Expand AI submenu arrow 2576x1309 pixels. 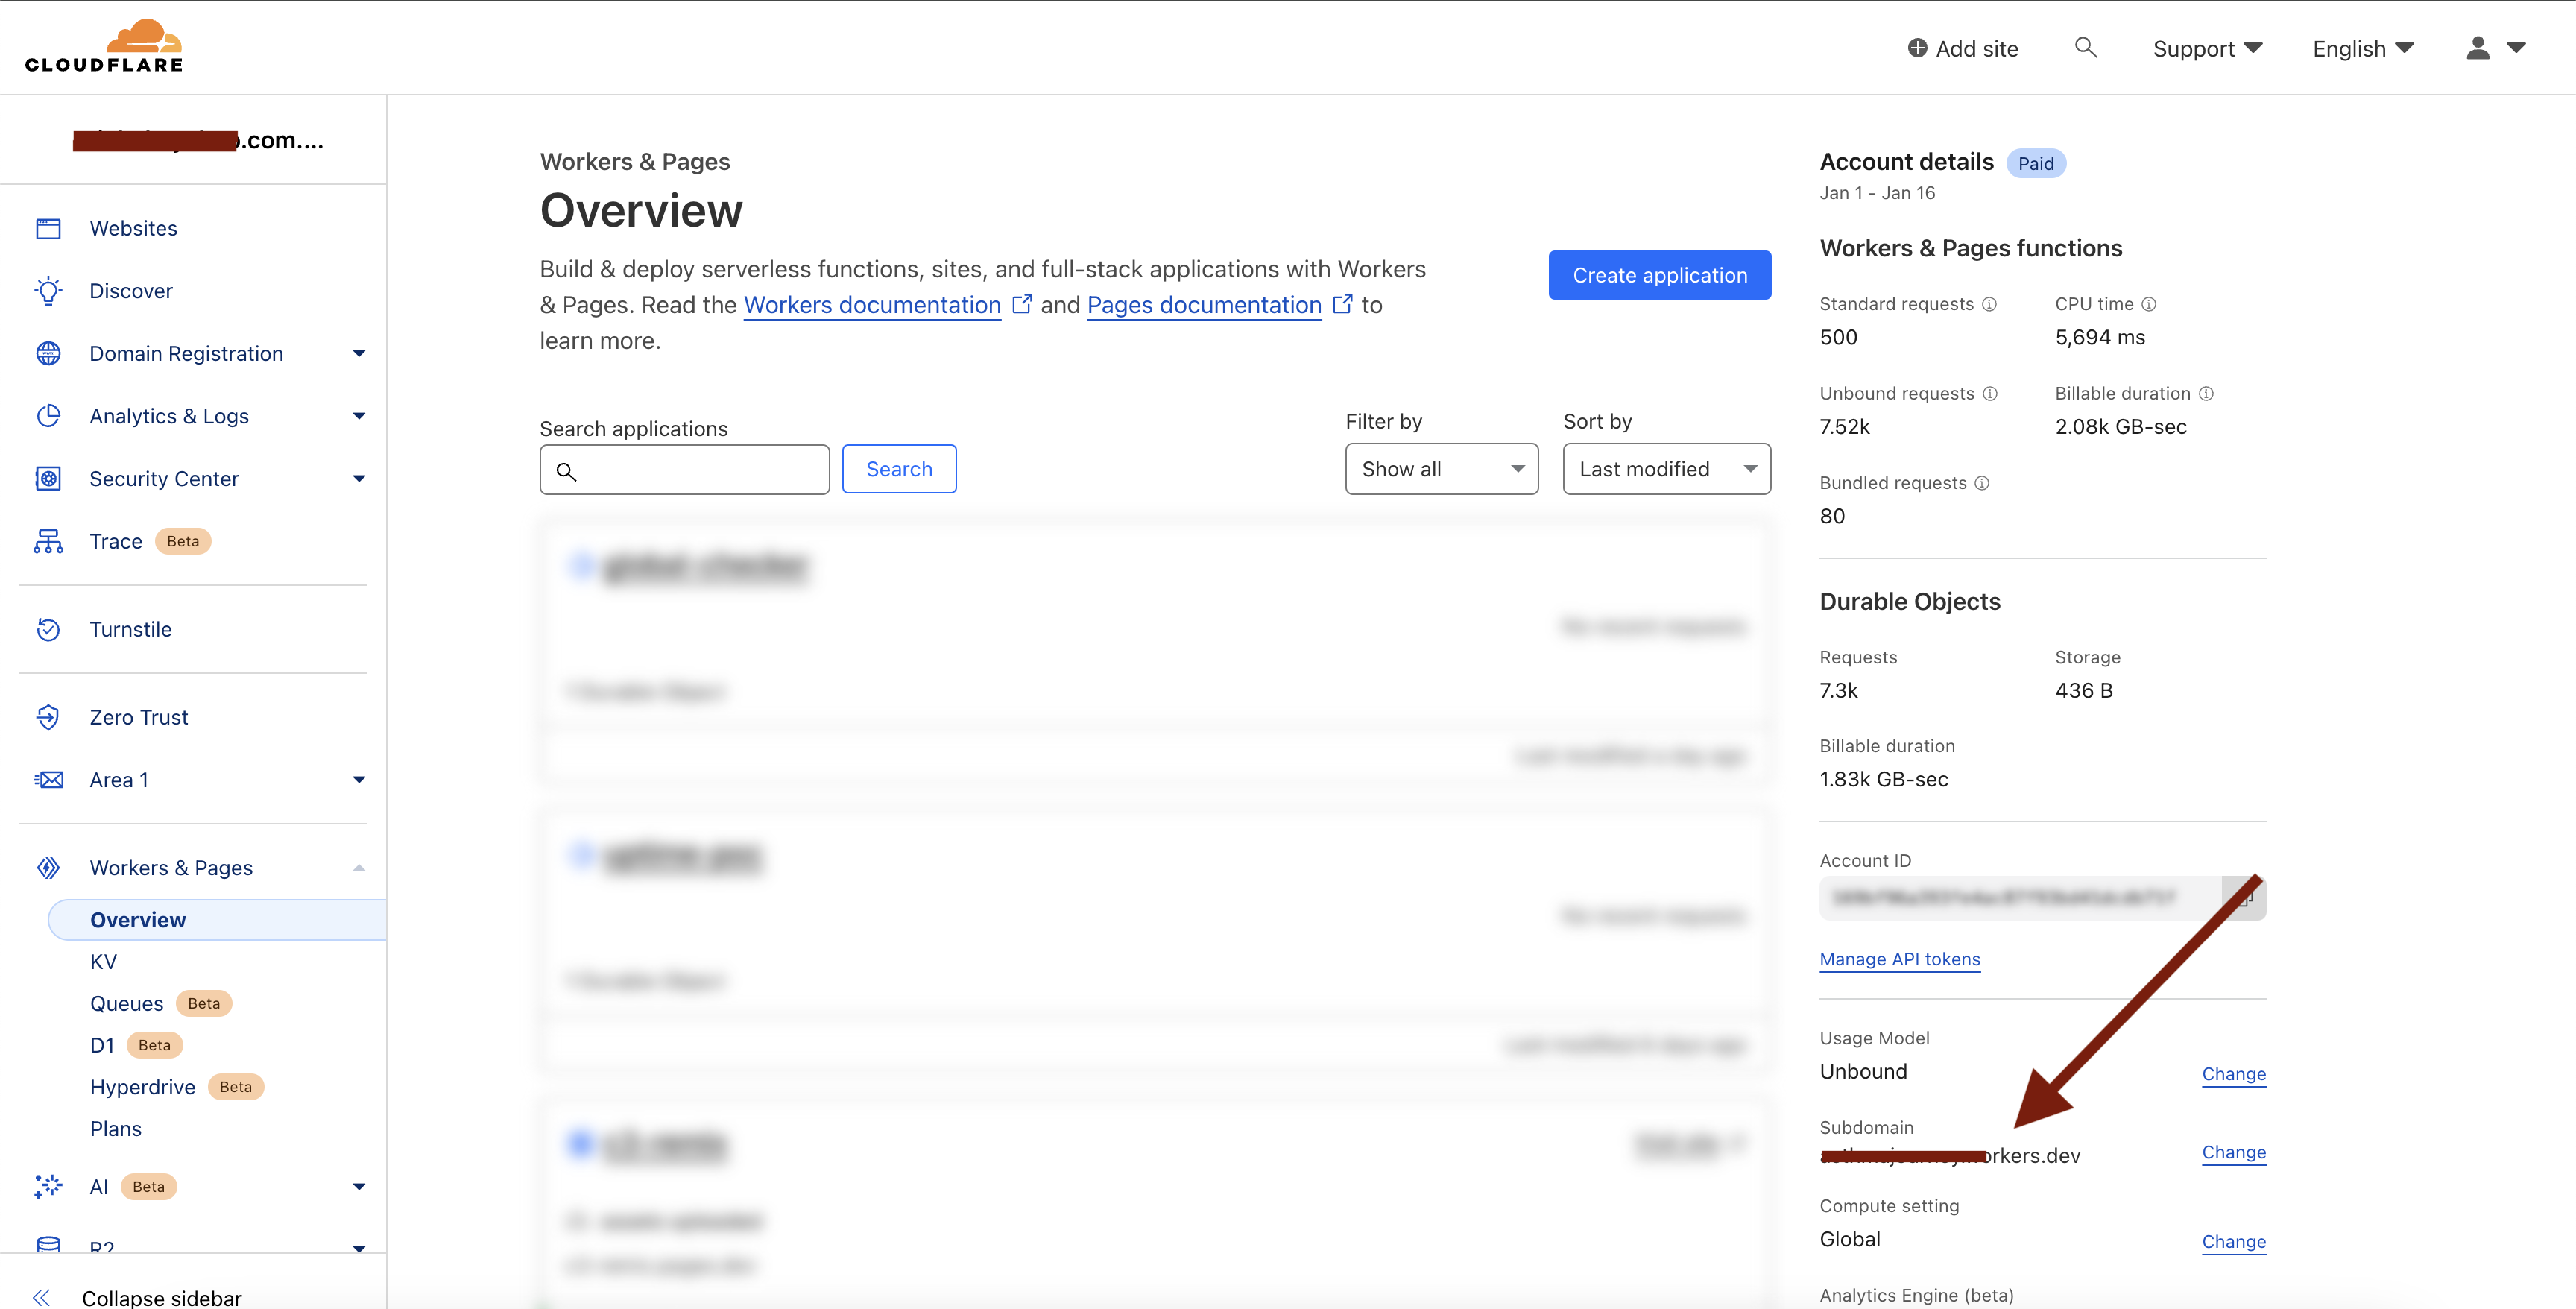click(359, 1187)
